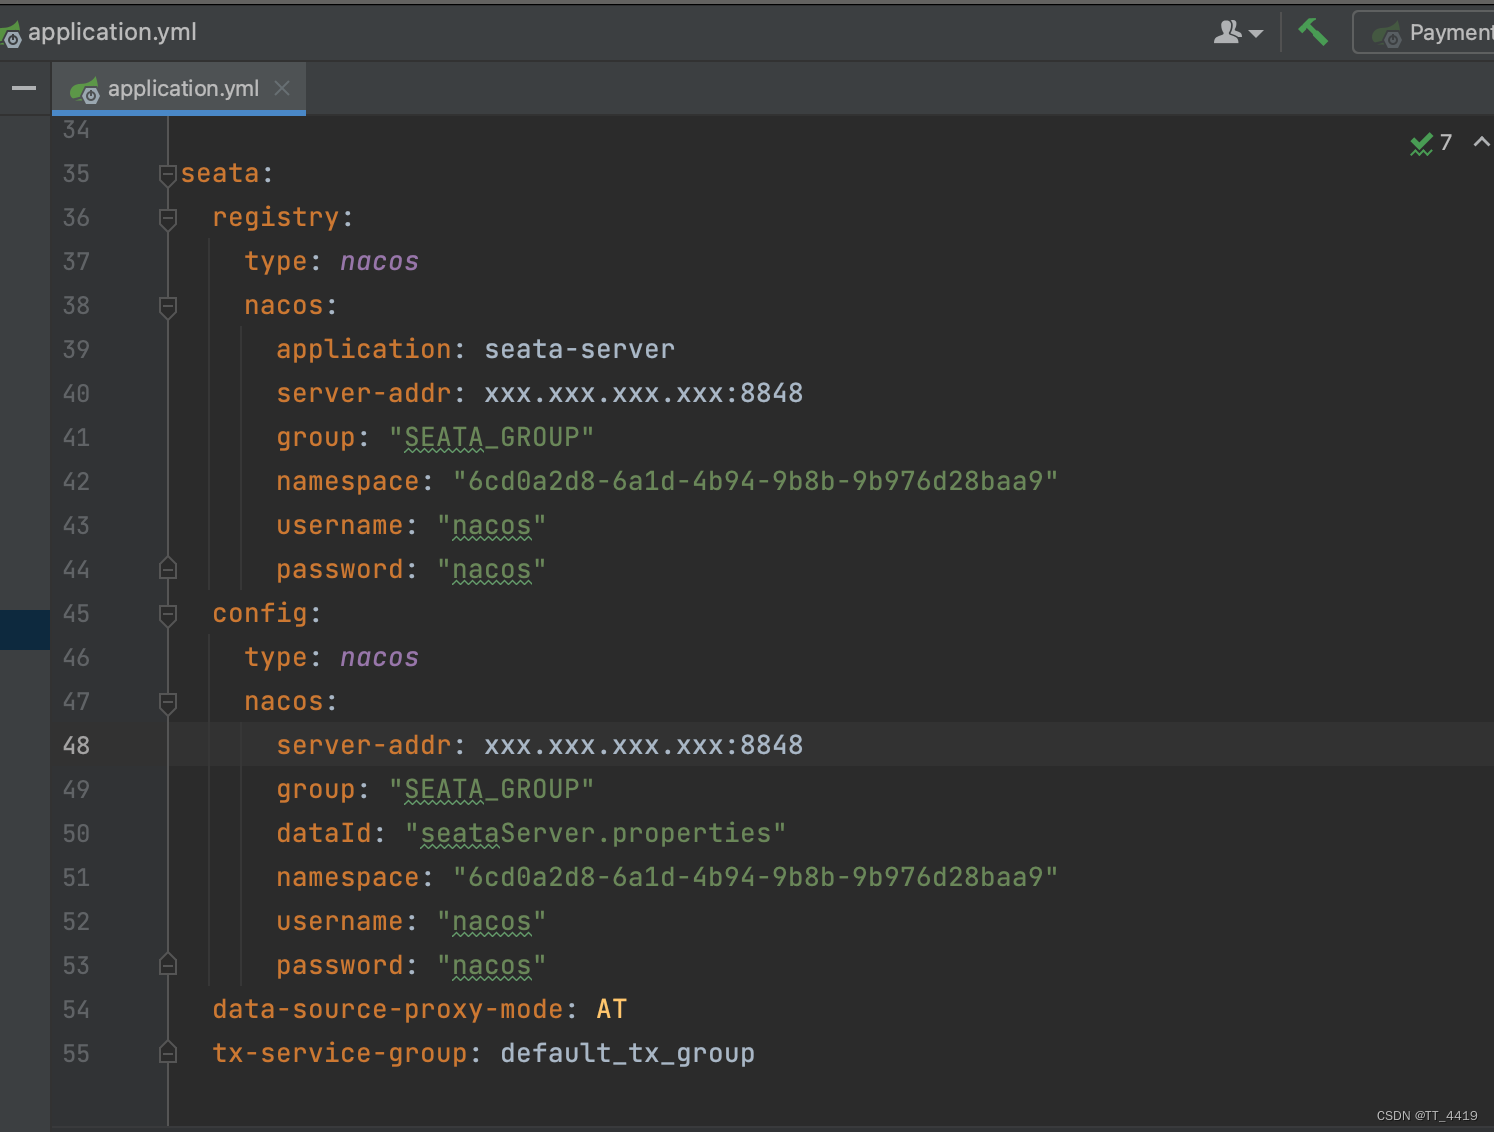This screenshot has width=1494, height=1132.
Task: Click the server-addr key on line 40
Action: (x=364, y=394)
